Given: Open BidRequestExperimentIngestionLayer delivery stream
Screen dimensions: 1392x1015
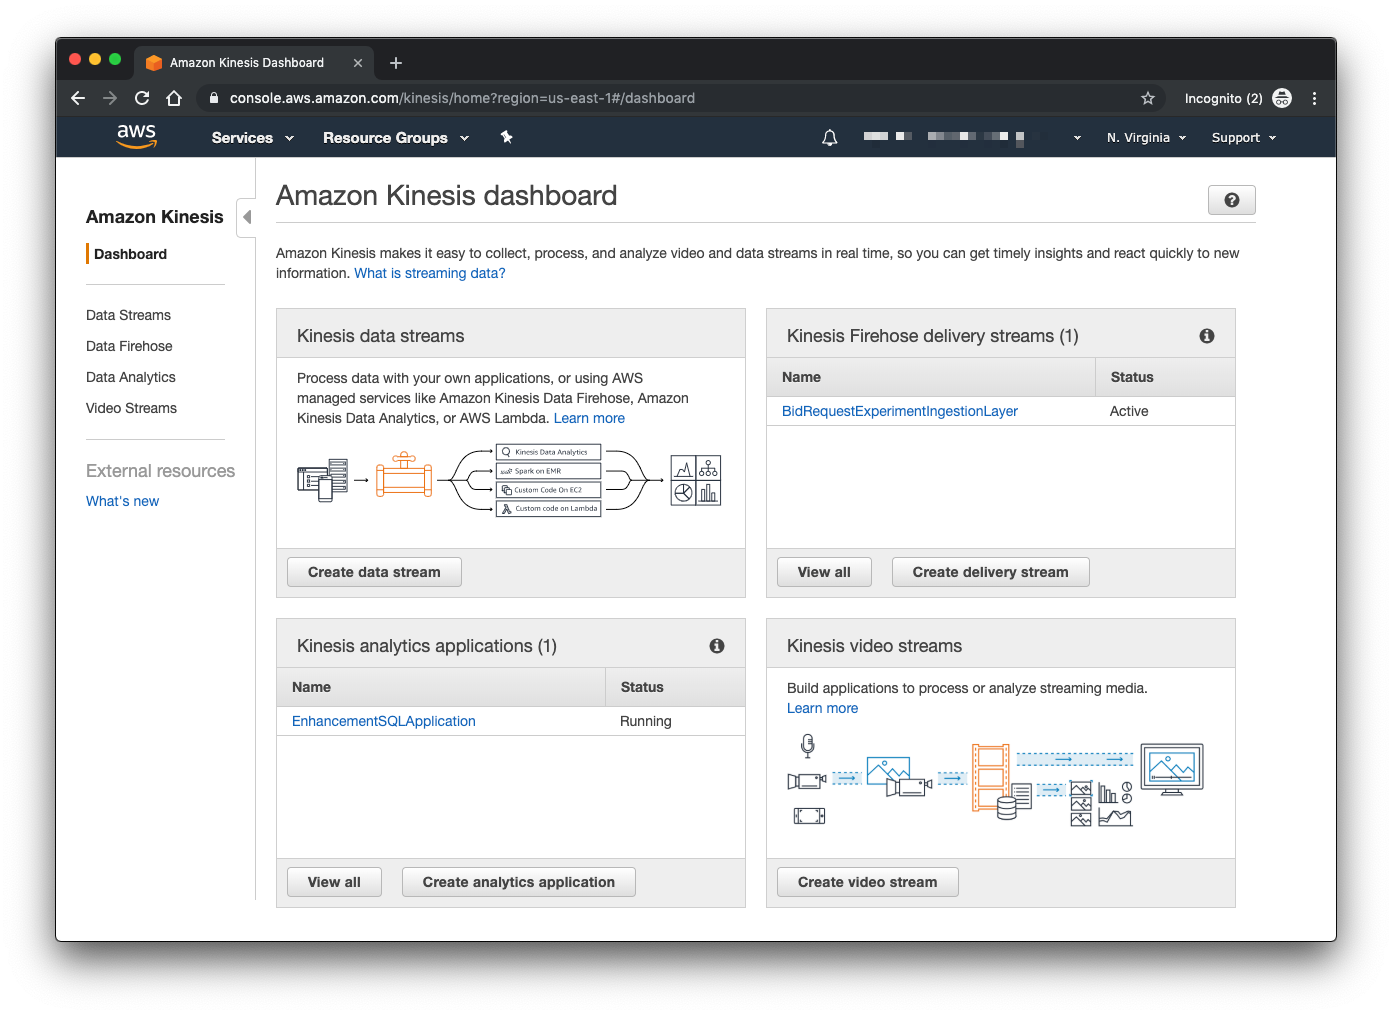Looking at the screenshot, I should tap(899, 411).
